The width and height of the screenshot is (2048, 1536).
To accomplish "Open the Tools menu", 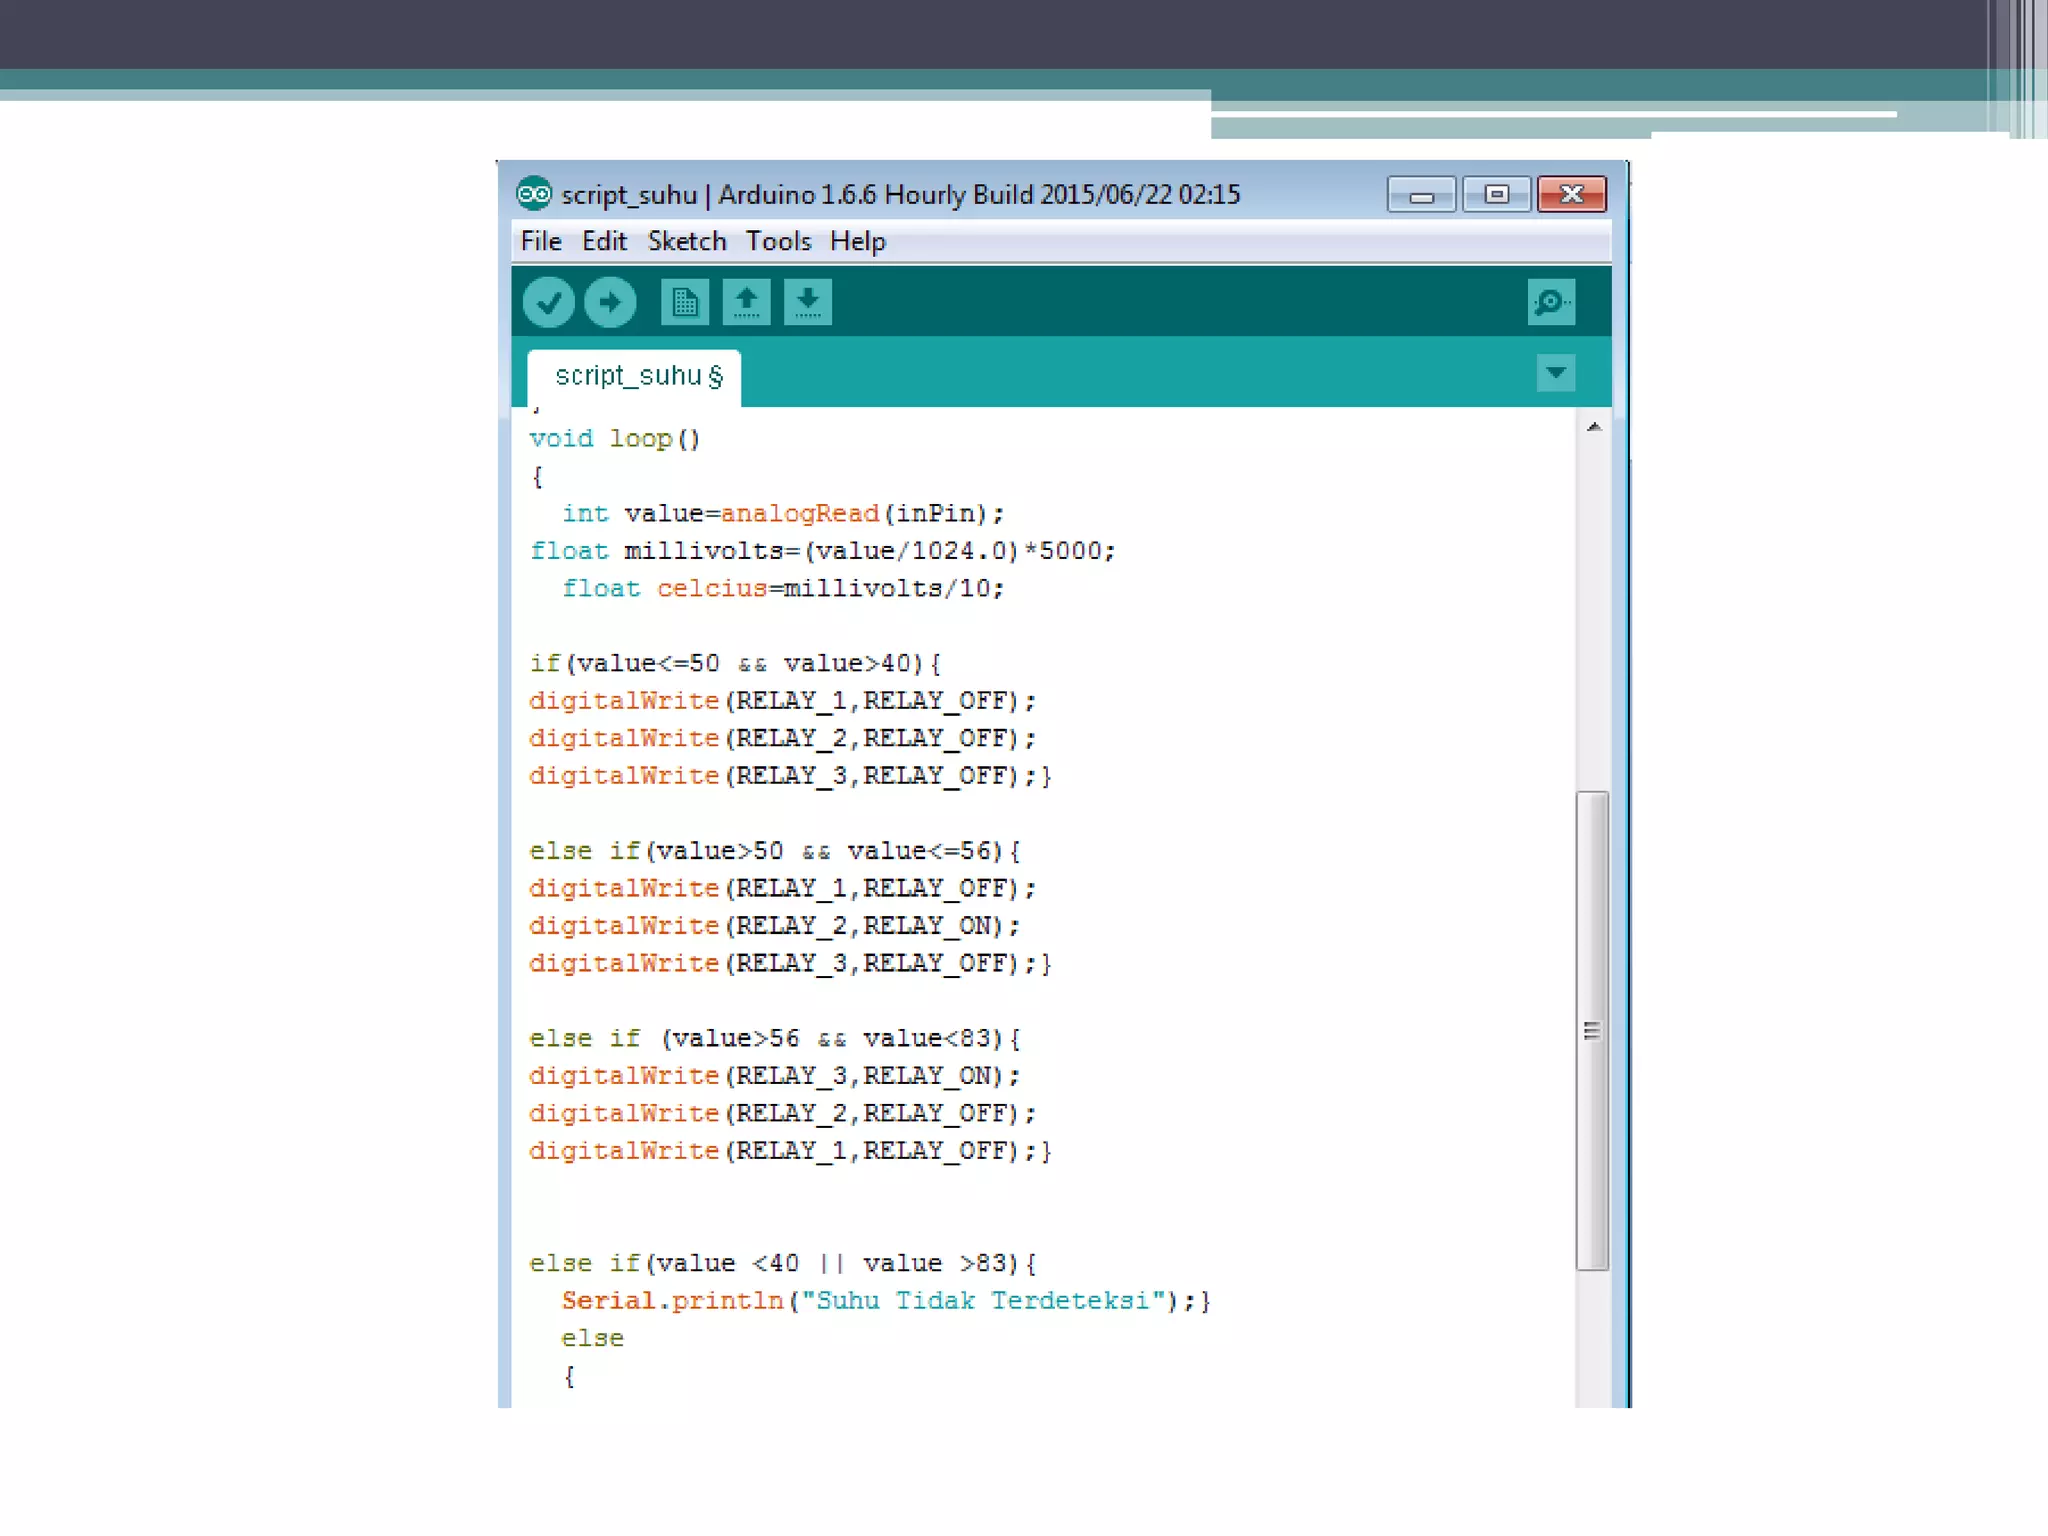I will pos(778,242).
